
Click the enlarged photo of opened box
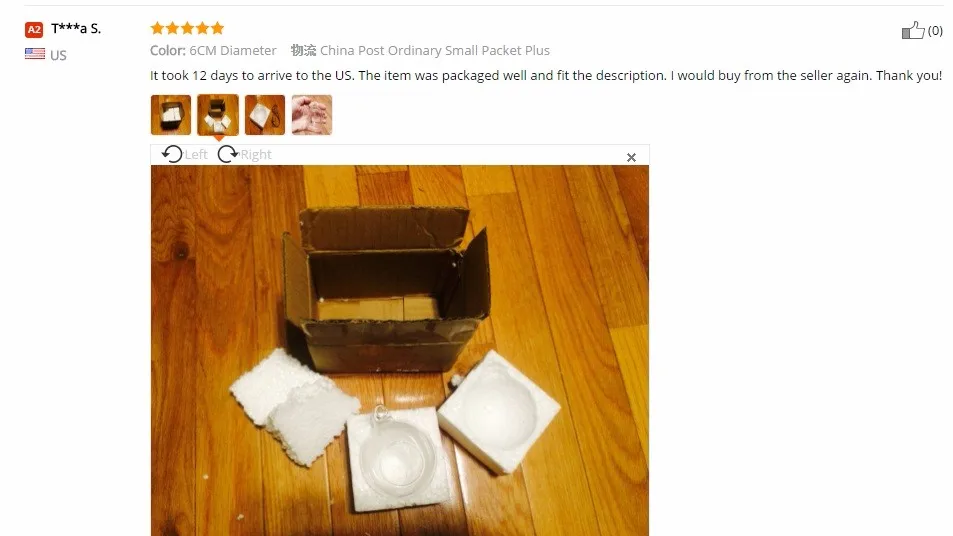click(400, 351)
